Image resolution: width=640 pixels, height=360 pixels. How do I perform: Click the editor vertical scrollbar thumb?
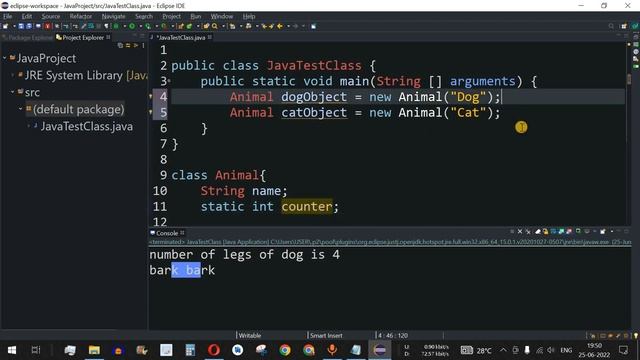(x=629, y=78)
